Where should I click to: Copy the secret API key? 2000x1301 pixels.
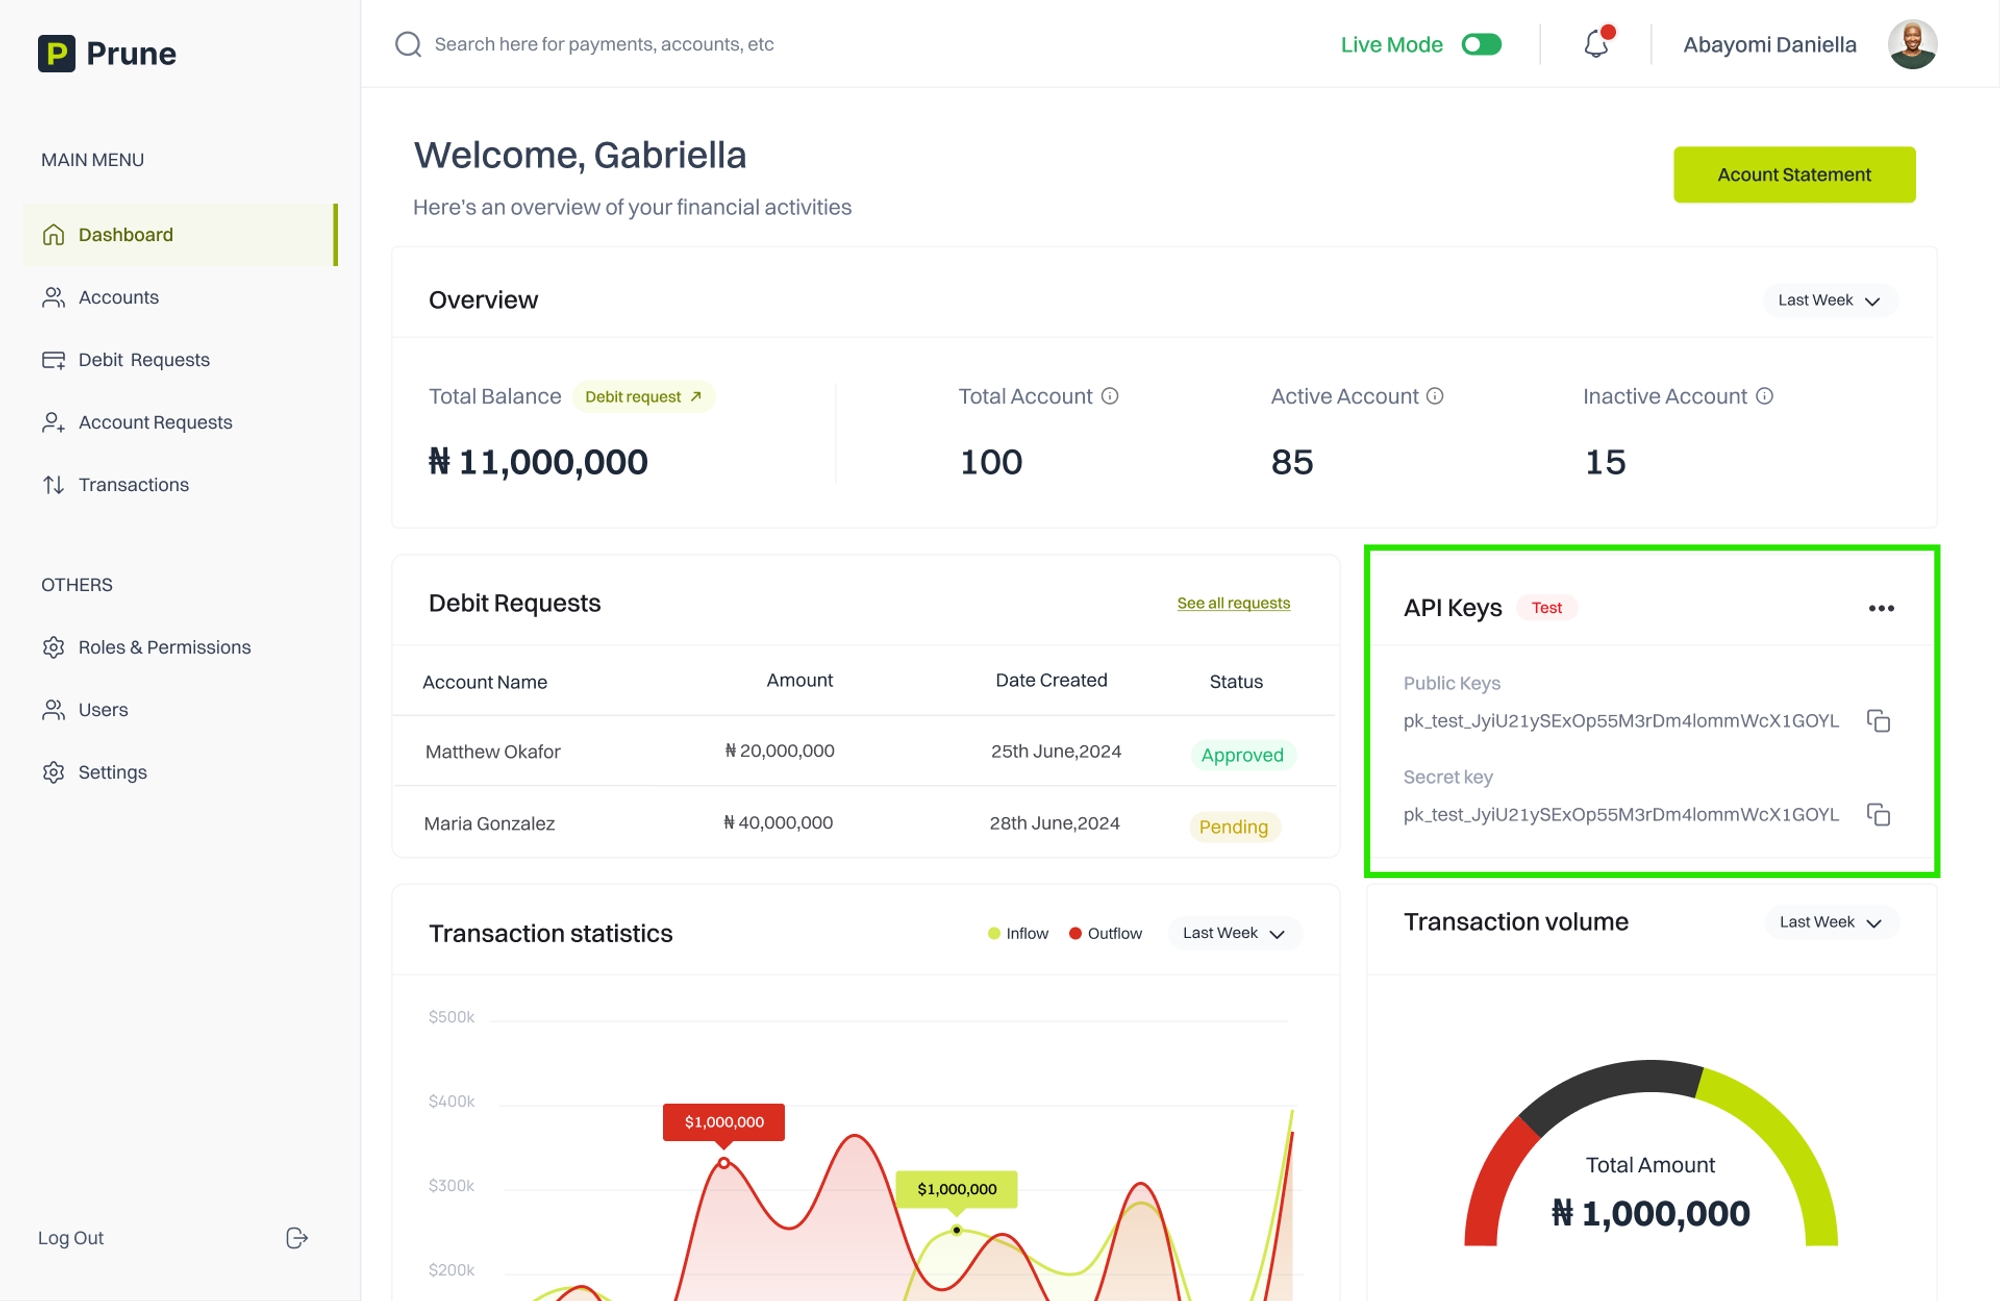(1878, 815)
